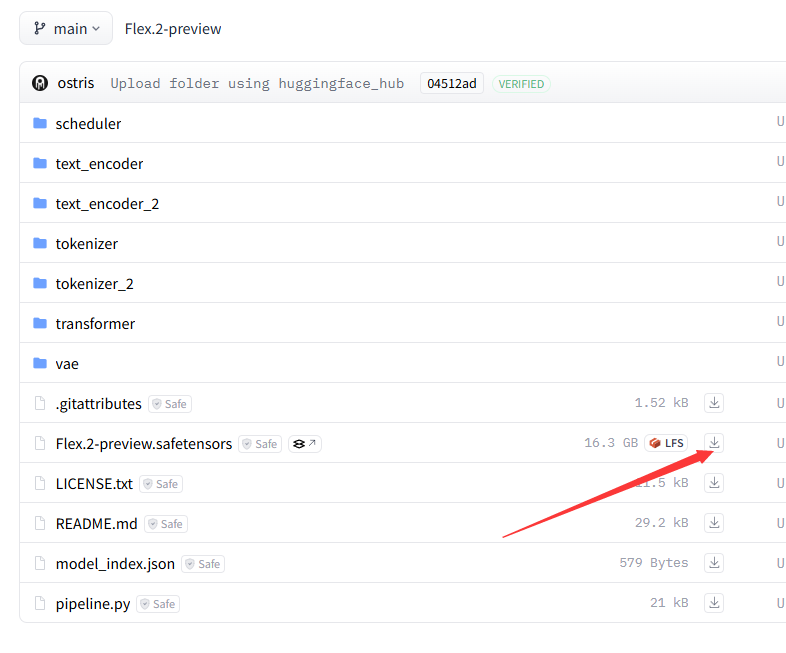Download the Flex.2-preview.safetensors file
Screen dimensions: 786x653
pos(714,443)
